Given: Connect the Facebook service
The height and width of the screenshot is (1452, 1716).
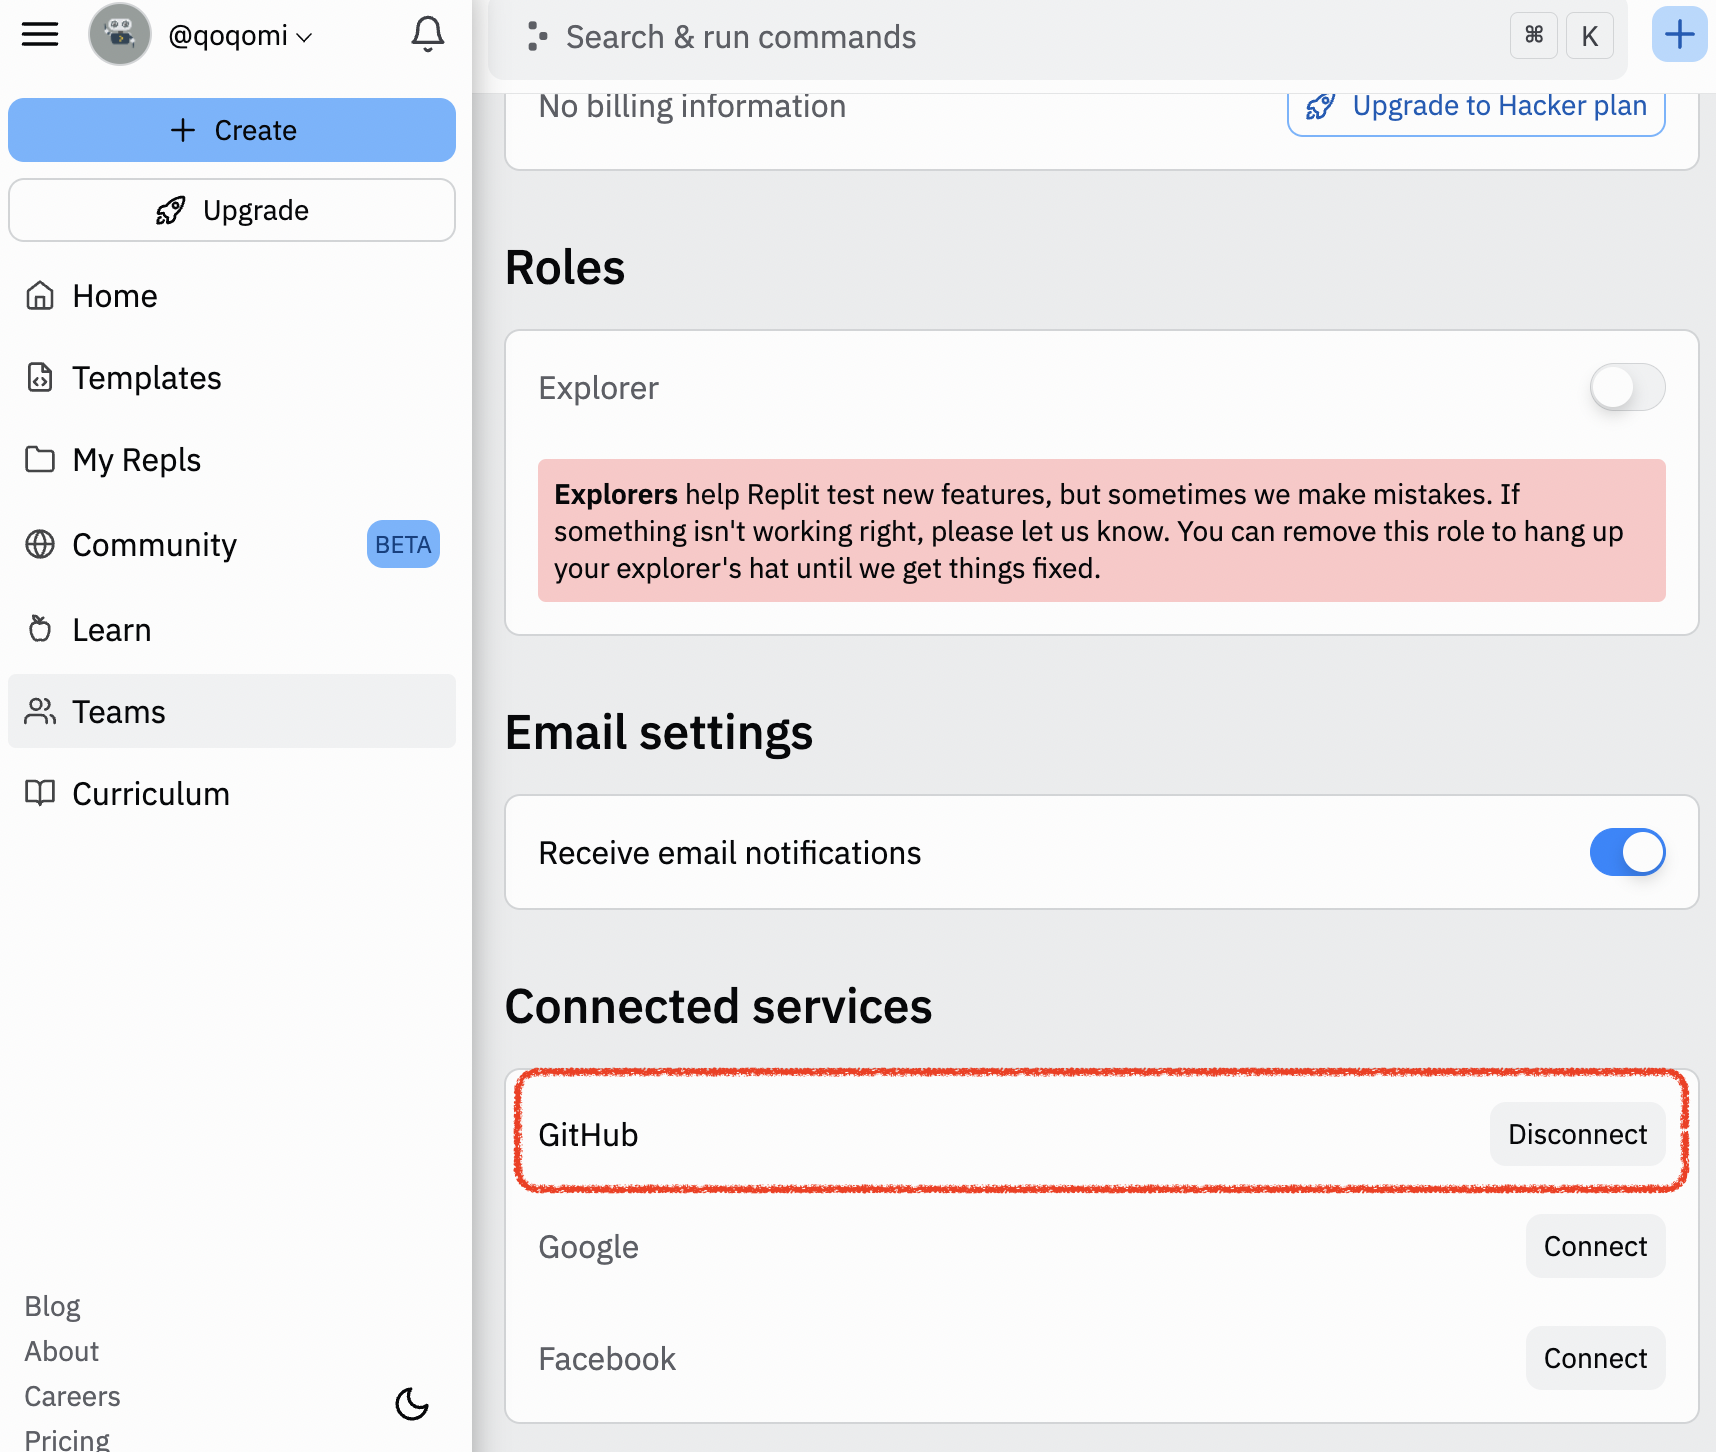Looking at the screenshot, I should click(1596, 1358).
